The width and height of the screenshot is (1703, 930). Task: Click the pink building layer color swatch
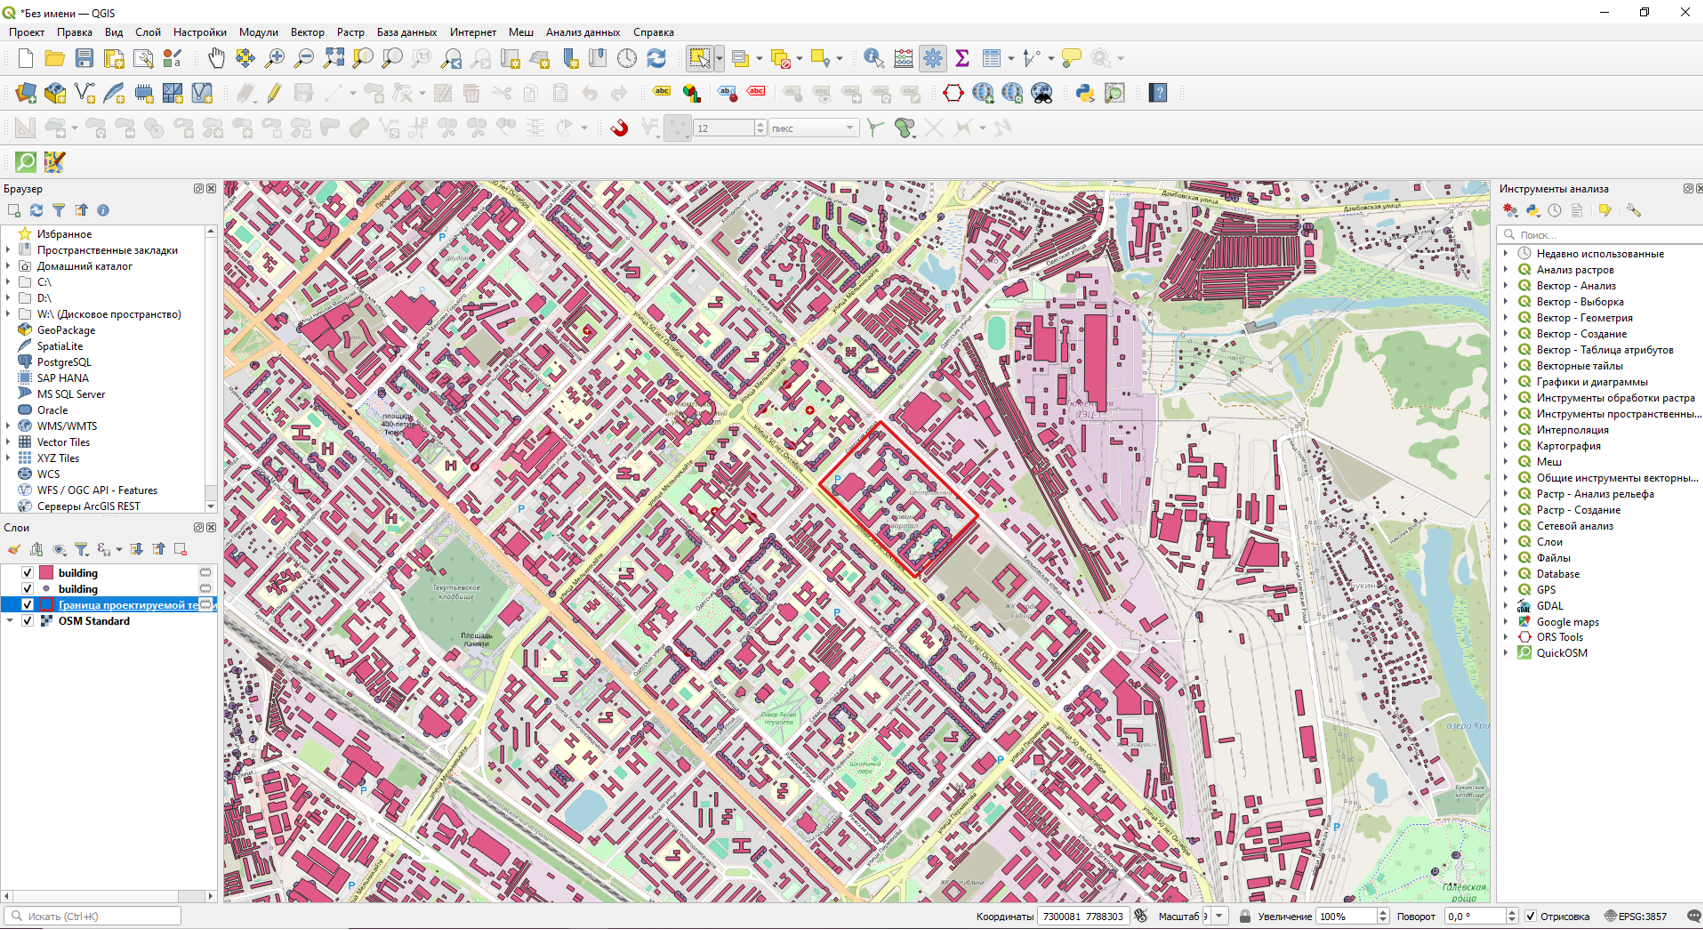point(46,573)
